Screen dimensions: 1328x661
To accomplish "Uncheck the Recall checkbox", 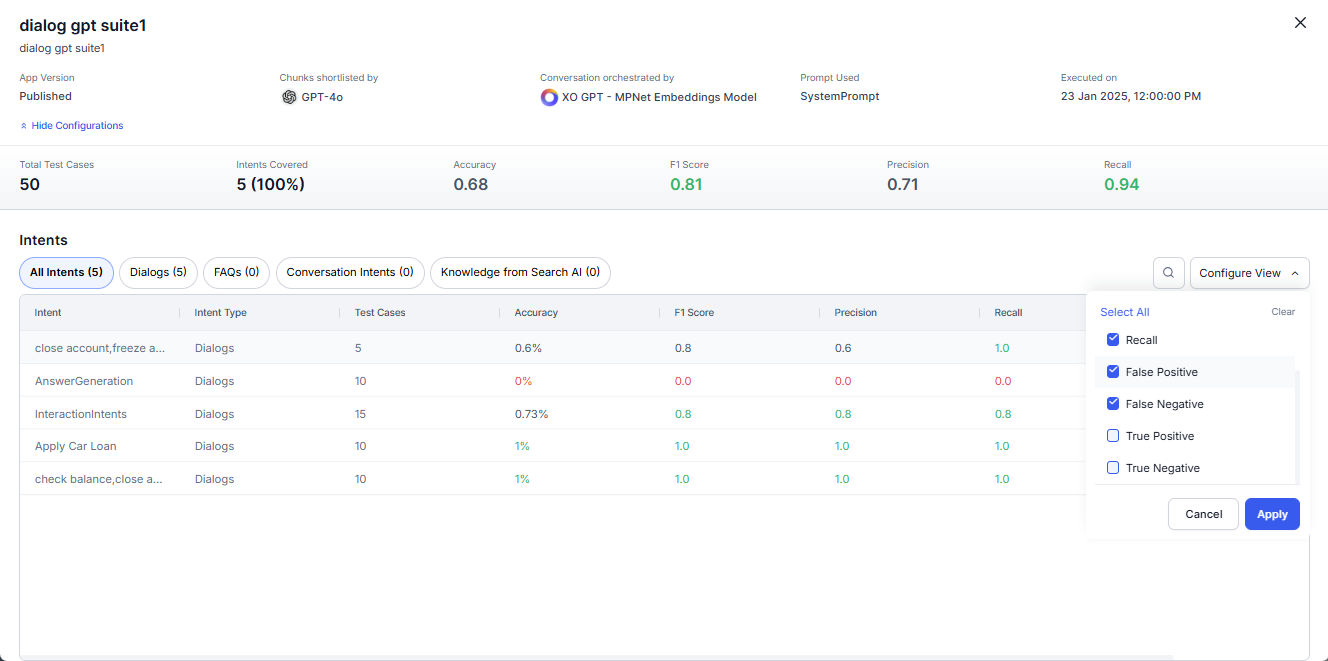I will pyautogui.click(x=1113, y=340).
